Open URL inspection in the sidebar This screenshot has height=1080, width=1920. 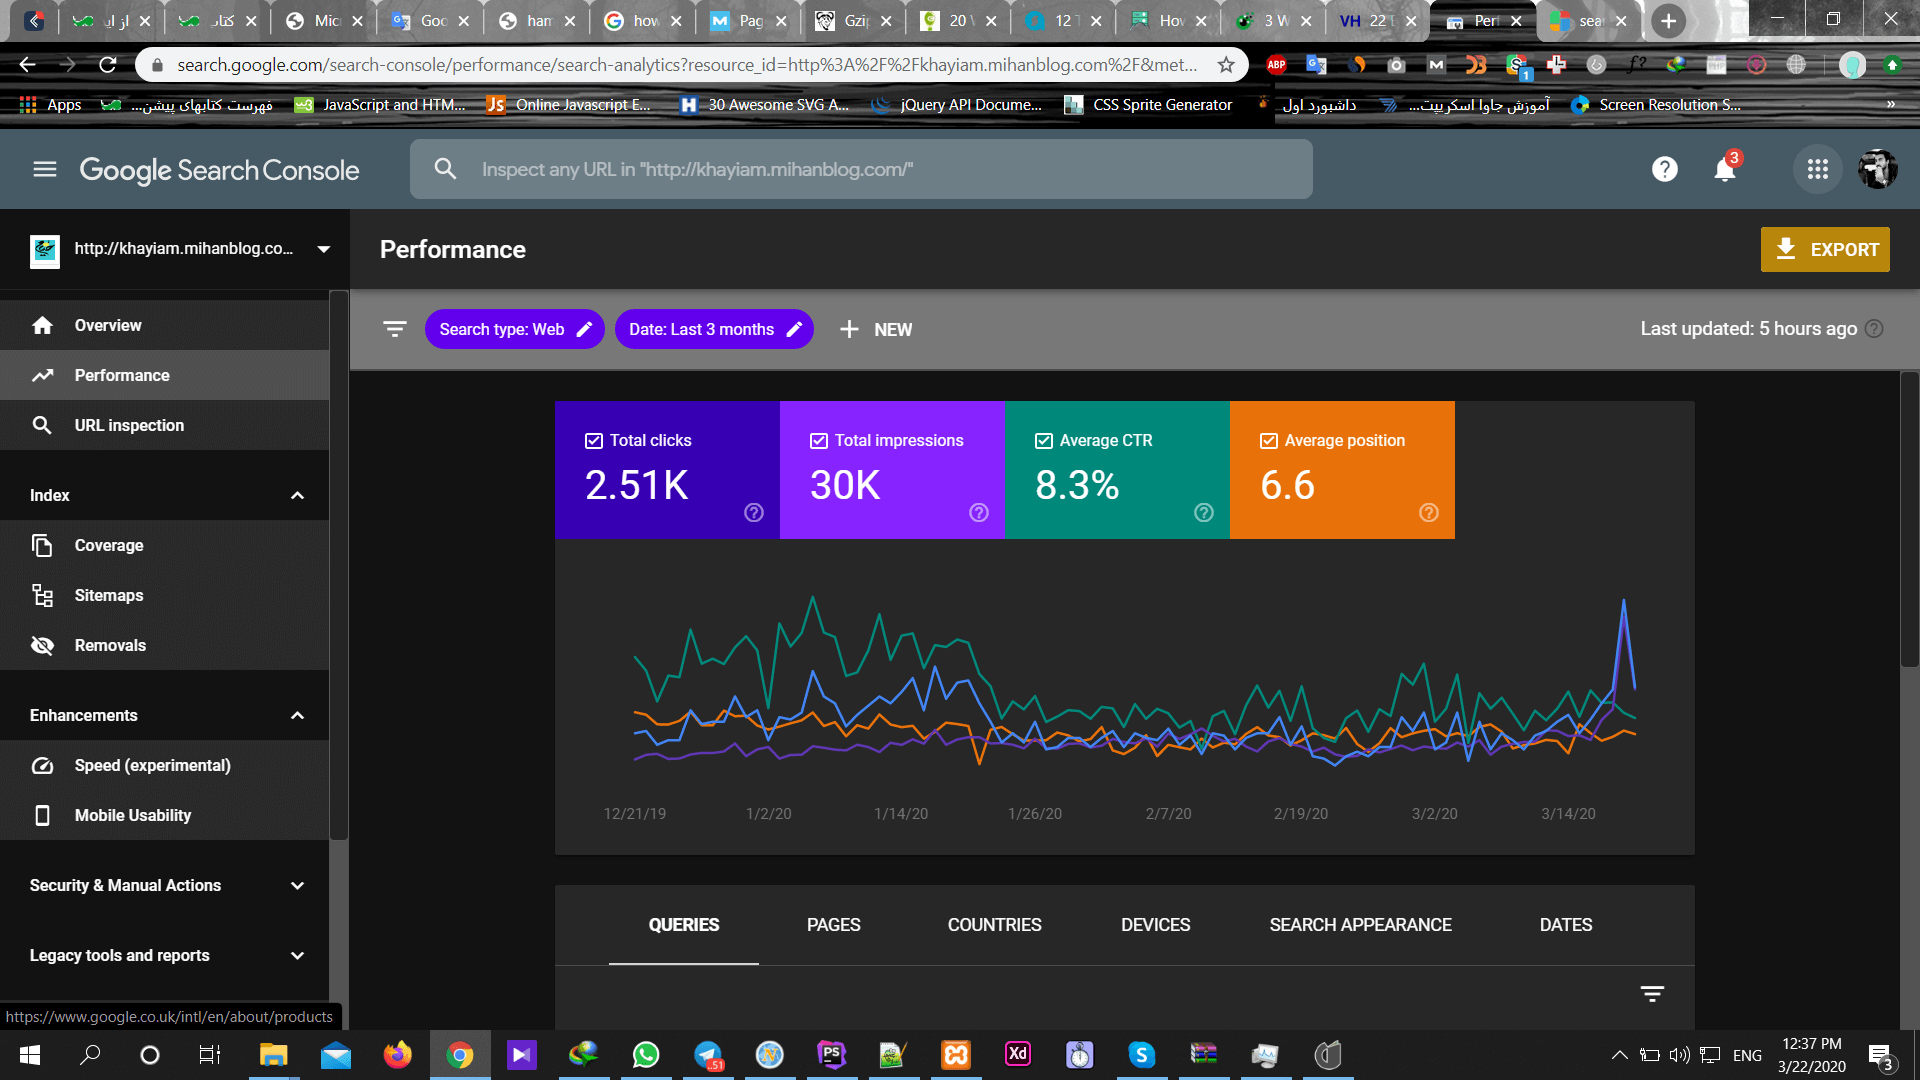click(164, 425)
